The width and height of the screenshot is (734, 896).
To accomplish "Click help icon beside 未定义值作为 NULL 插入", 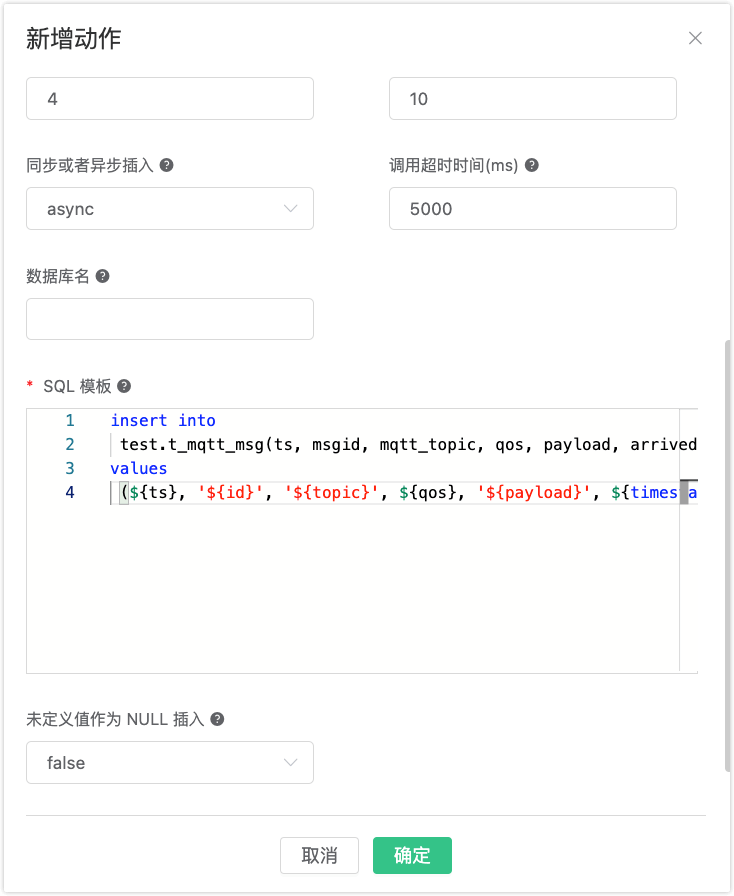I will [217, 719].
